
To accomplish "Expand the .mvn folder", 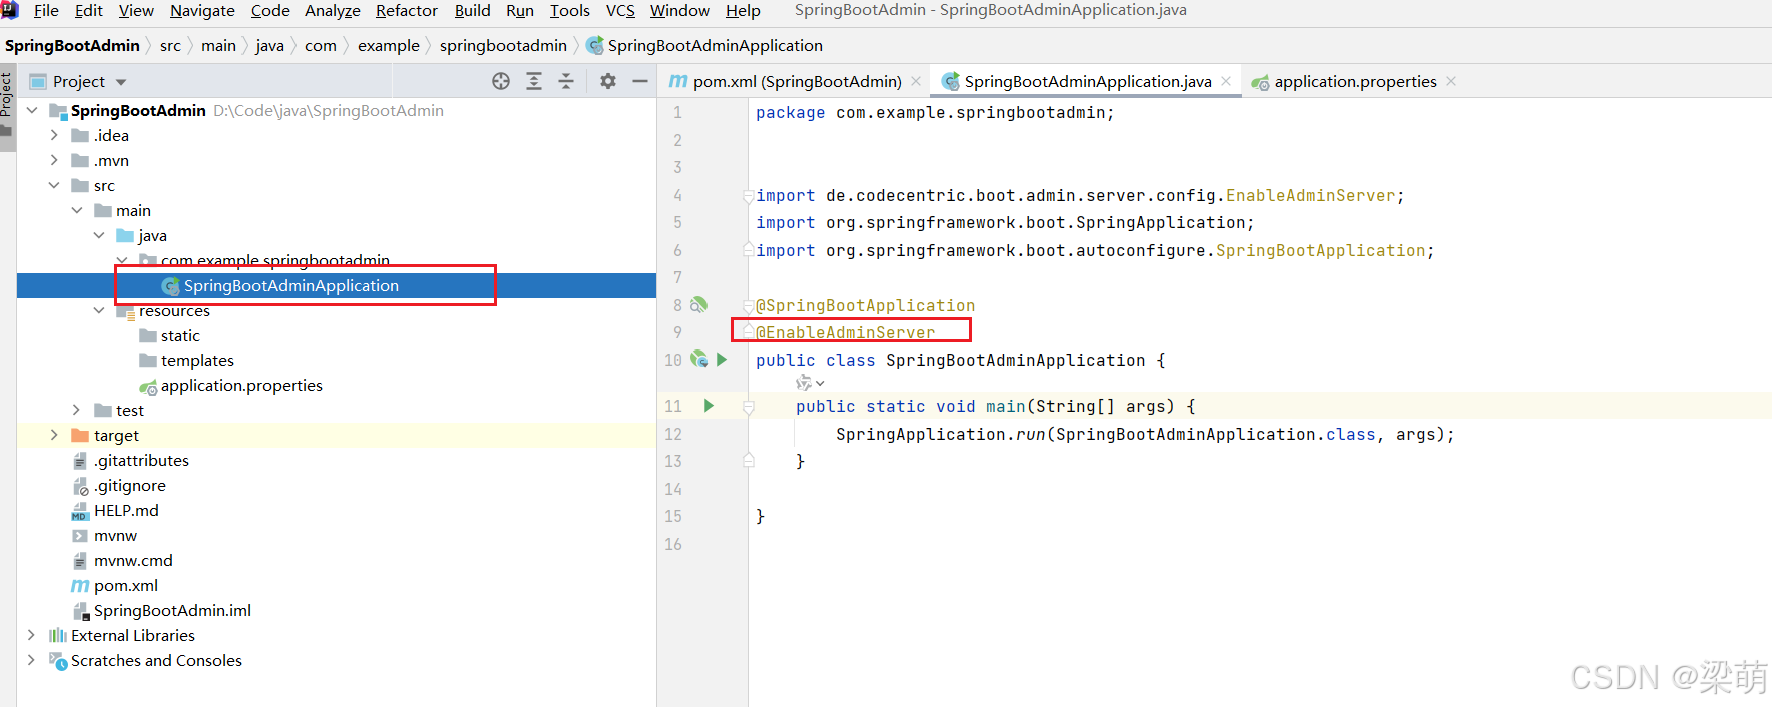I will tap(54, 160).
